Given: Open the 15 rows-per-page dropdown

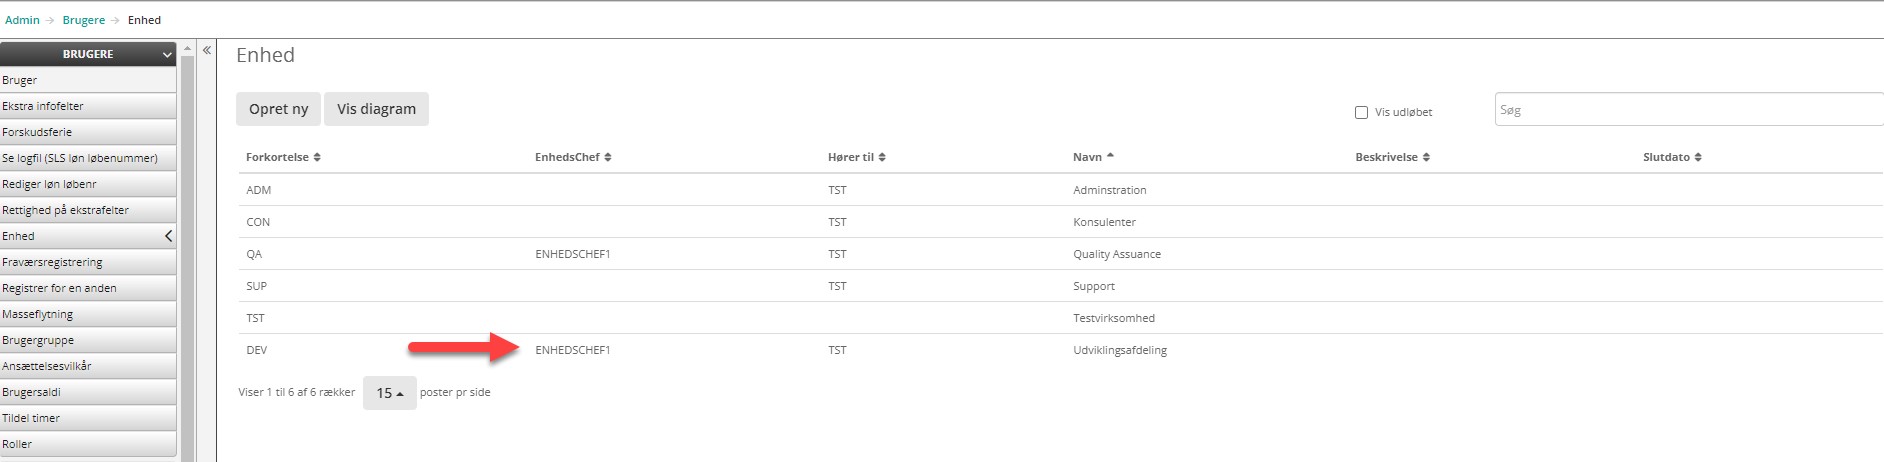Looking at the screenshot, I should click(389, 393).
